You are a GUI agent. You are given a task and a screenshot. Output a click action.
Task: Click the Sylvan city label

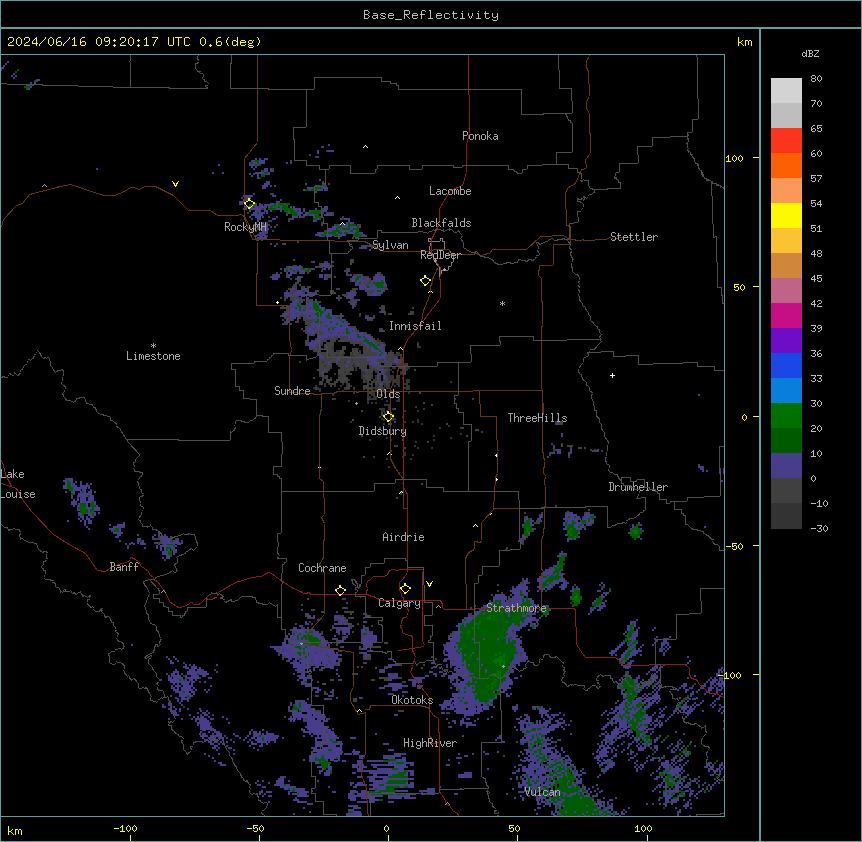(x=390, y=245)
